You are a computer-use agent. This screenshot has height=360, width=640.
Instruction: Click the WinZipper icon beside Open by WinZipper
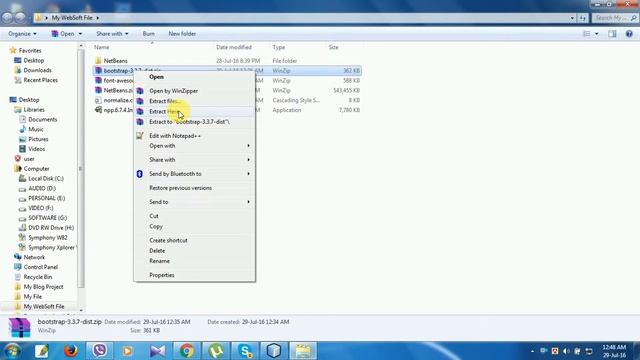tap(140, 91)
